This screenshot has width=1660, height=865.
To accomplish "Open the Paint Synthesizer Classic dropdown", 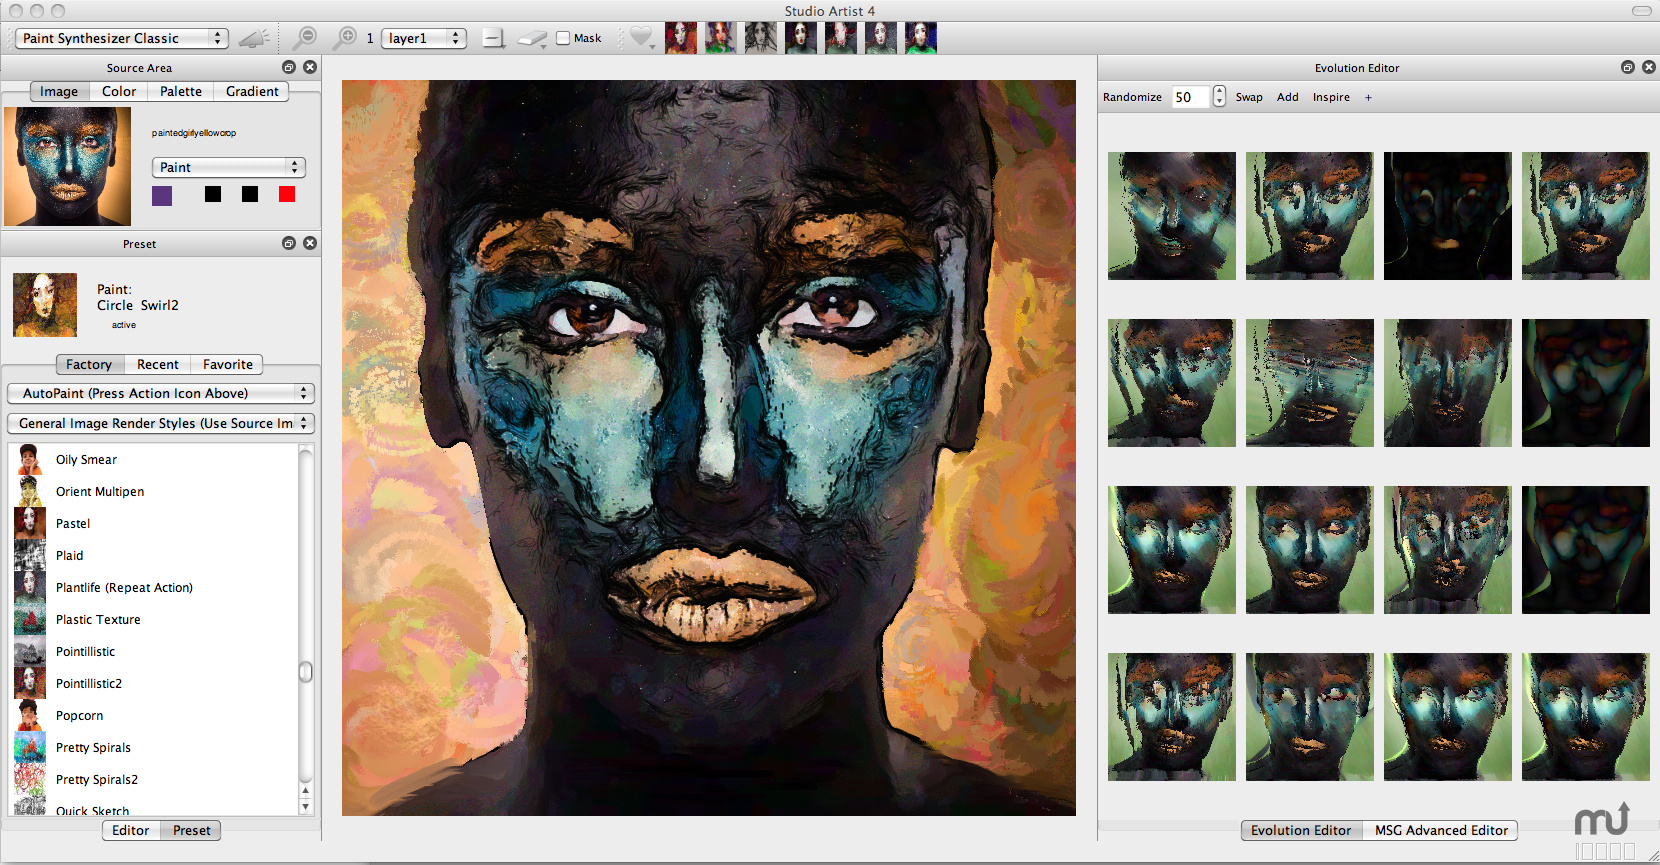I will (122, 38).
